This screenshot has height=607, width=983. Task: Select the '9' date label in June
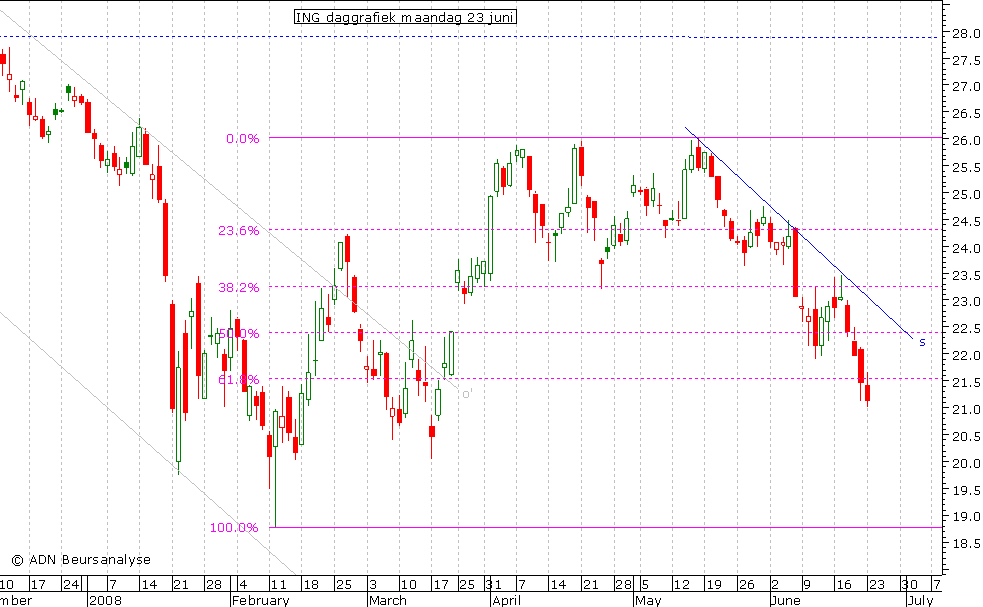coord(806,584)
